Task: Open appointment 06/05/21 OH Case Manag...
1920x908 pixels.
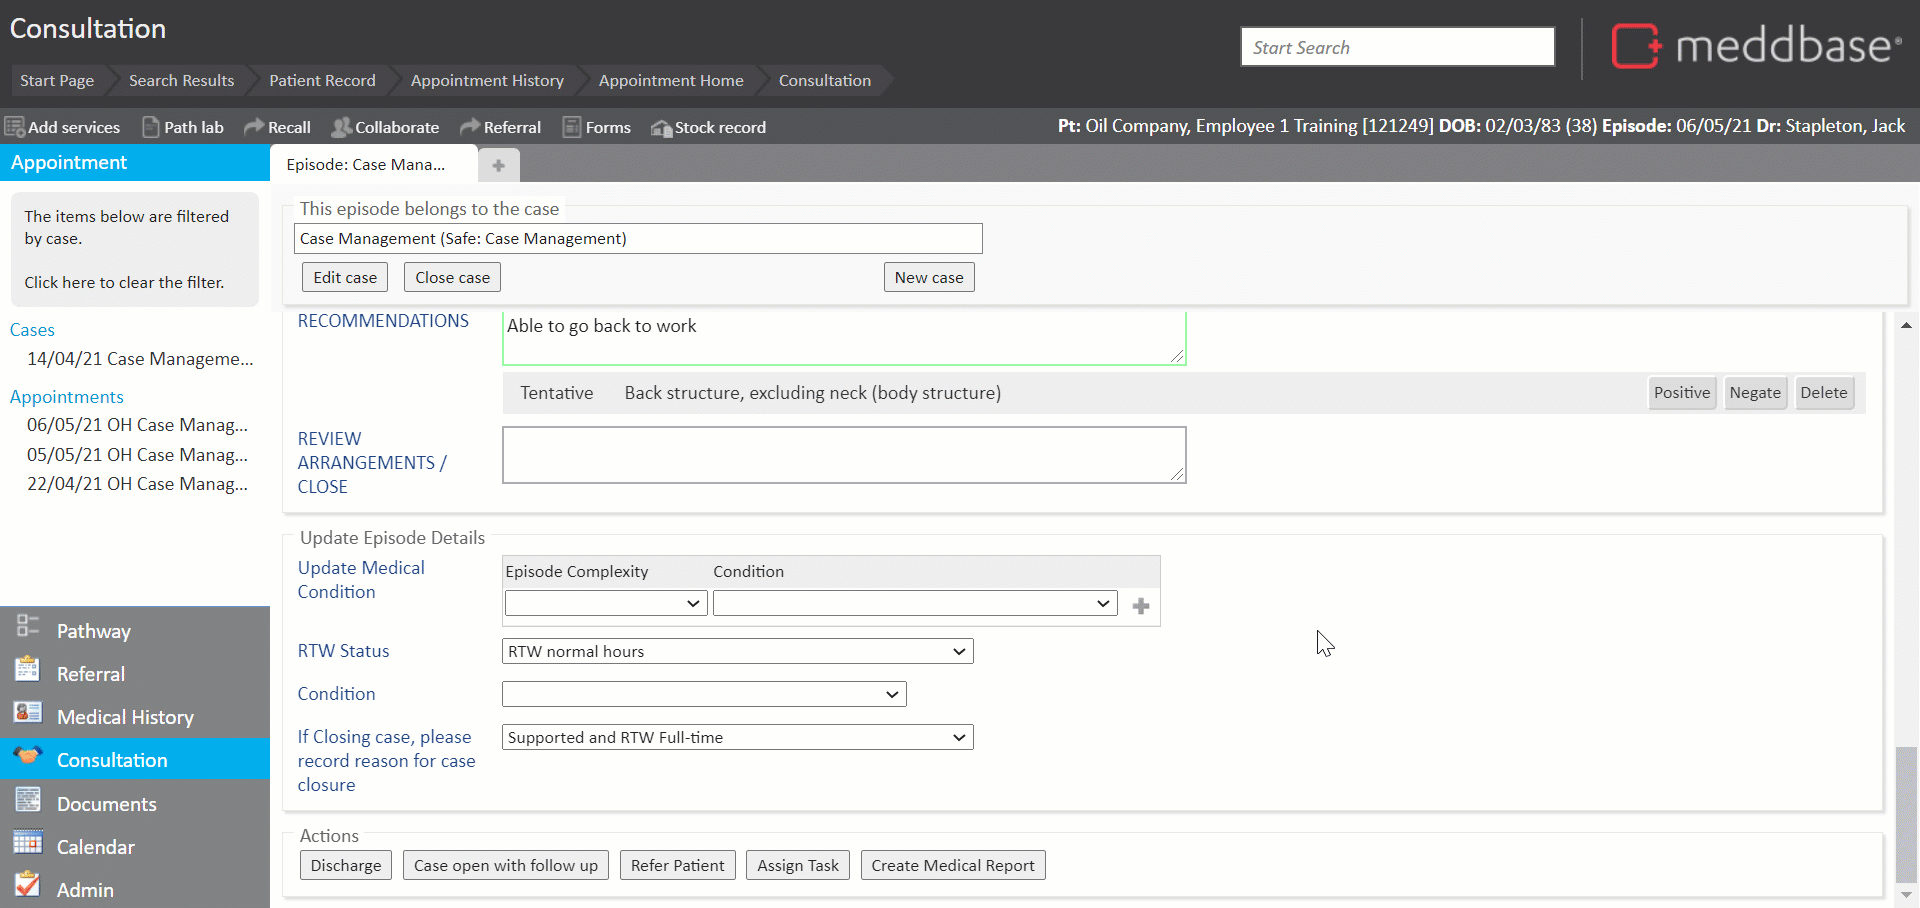Action: [138, 424]
